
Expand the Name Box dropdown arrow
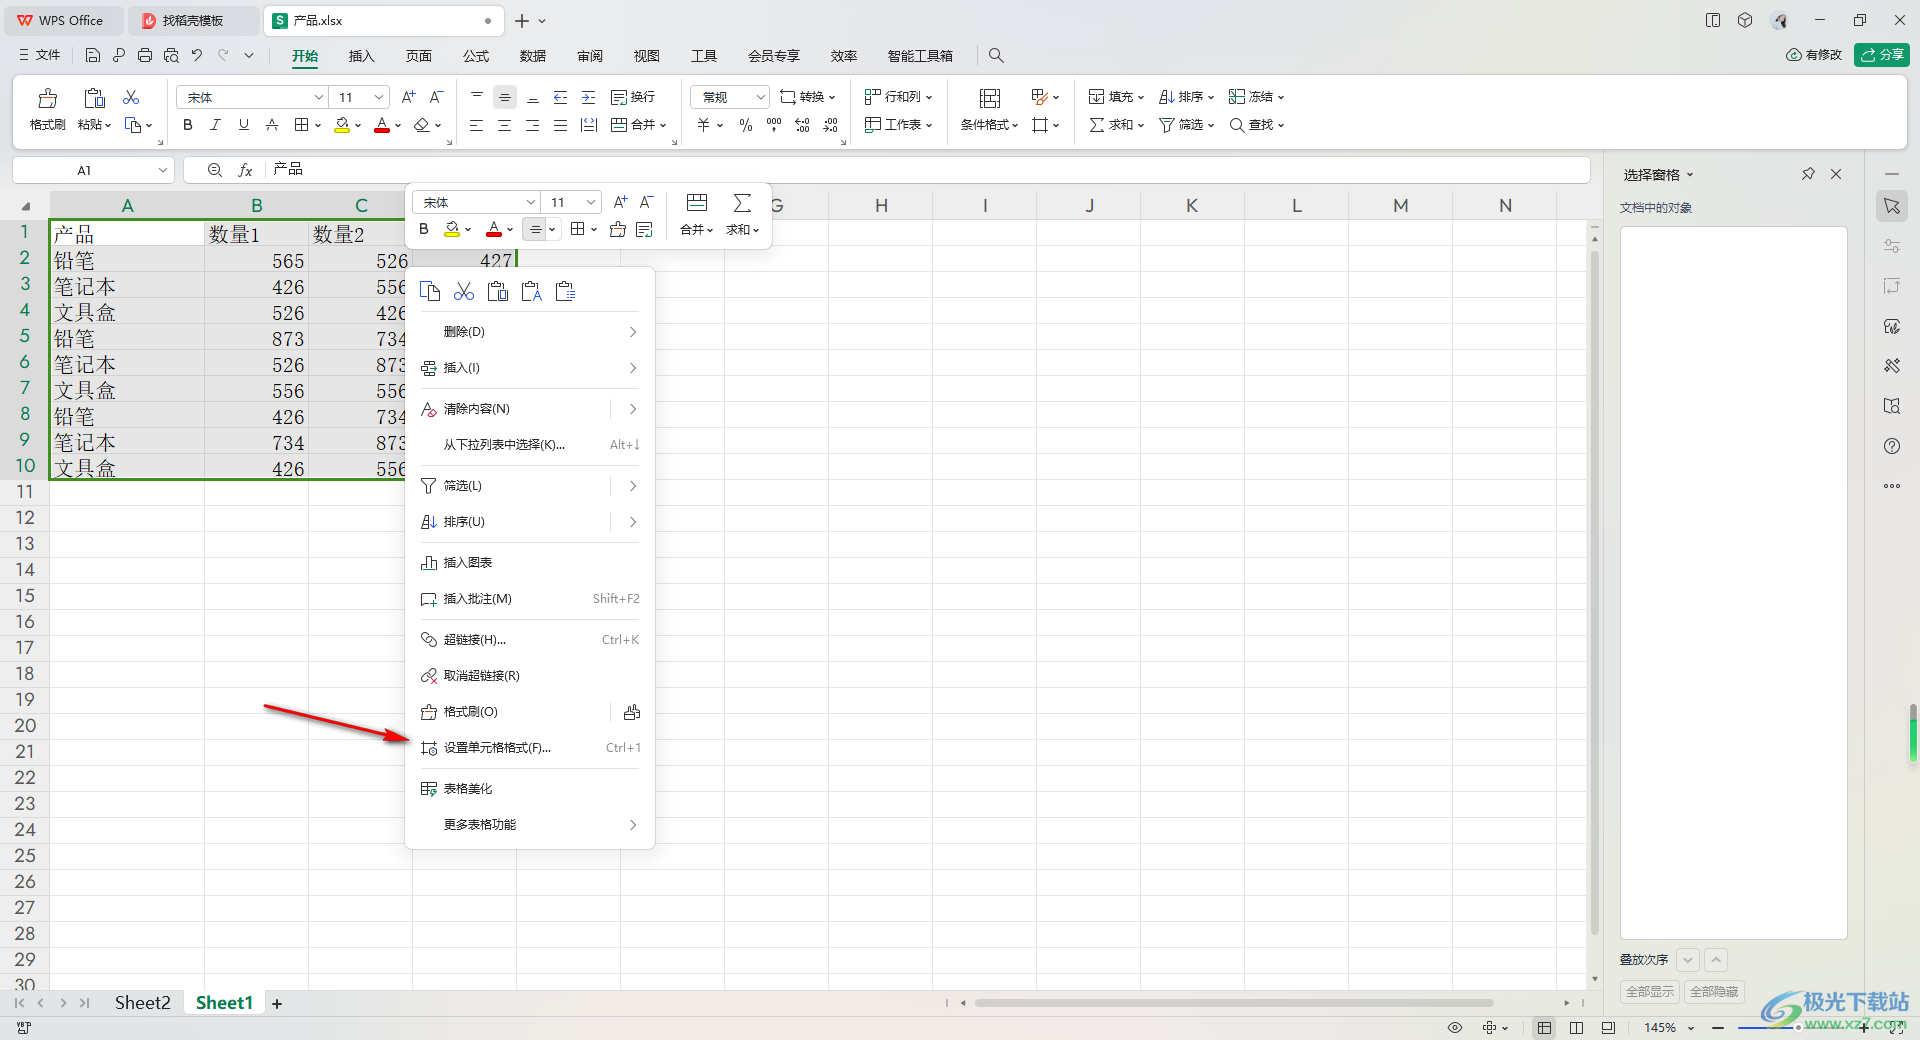[162, 170]
